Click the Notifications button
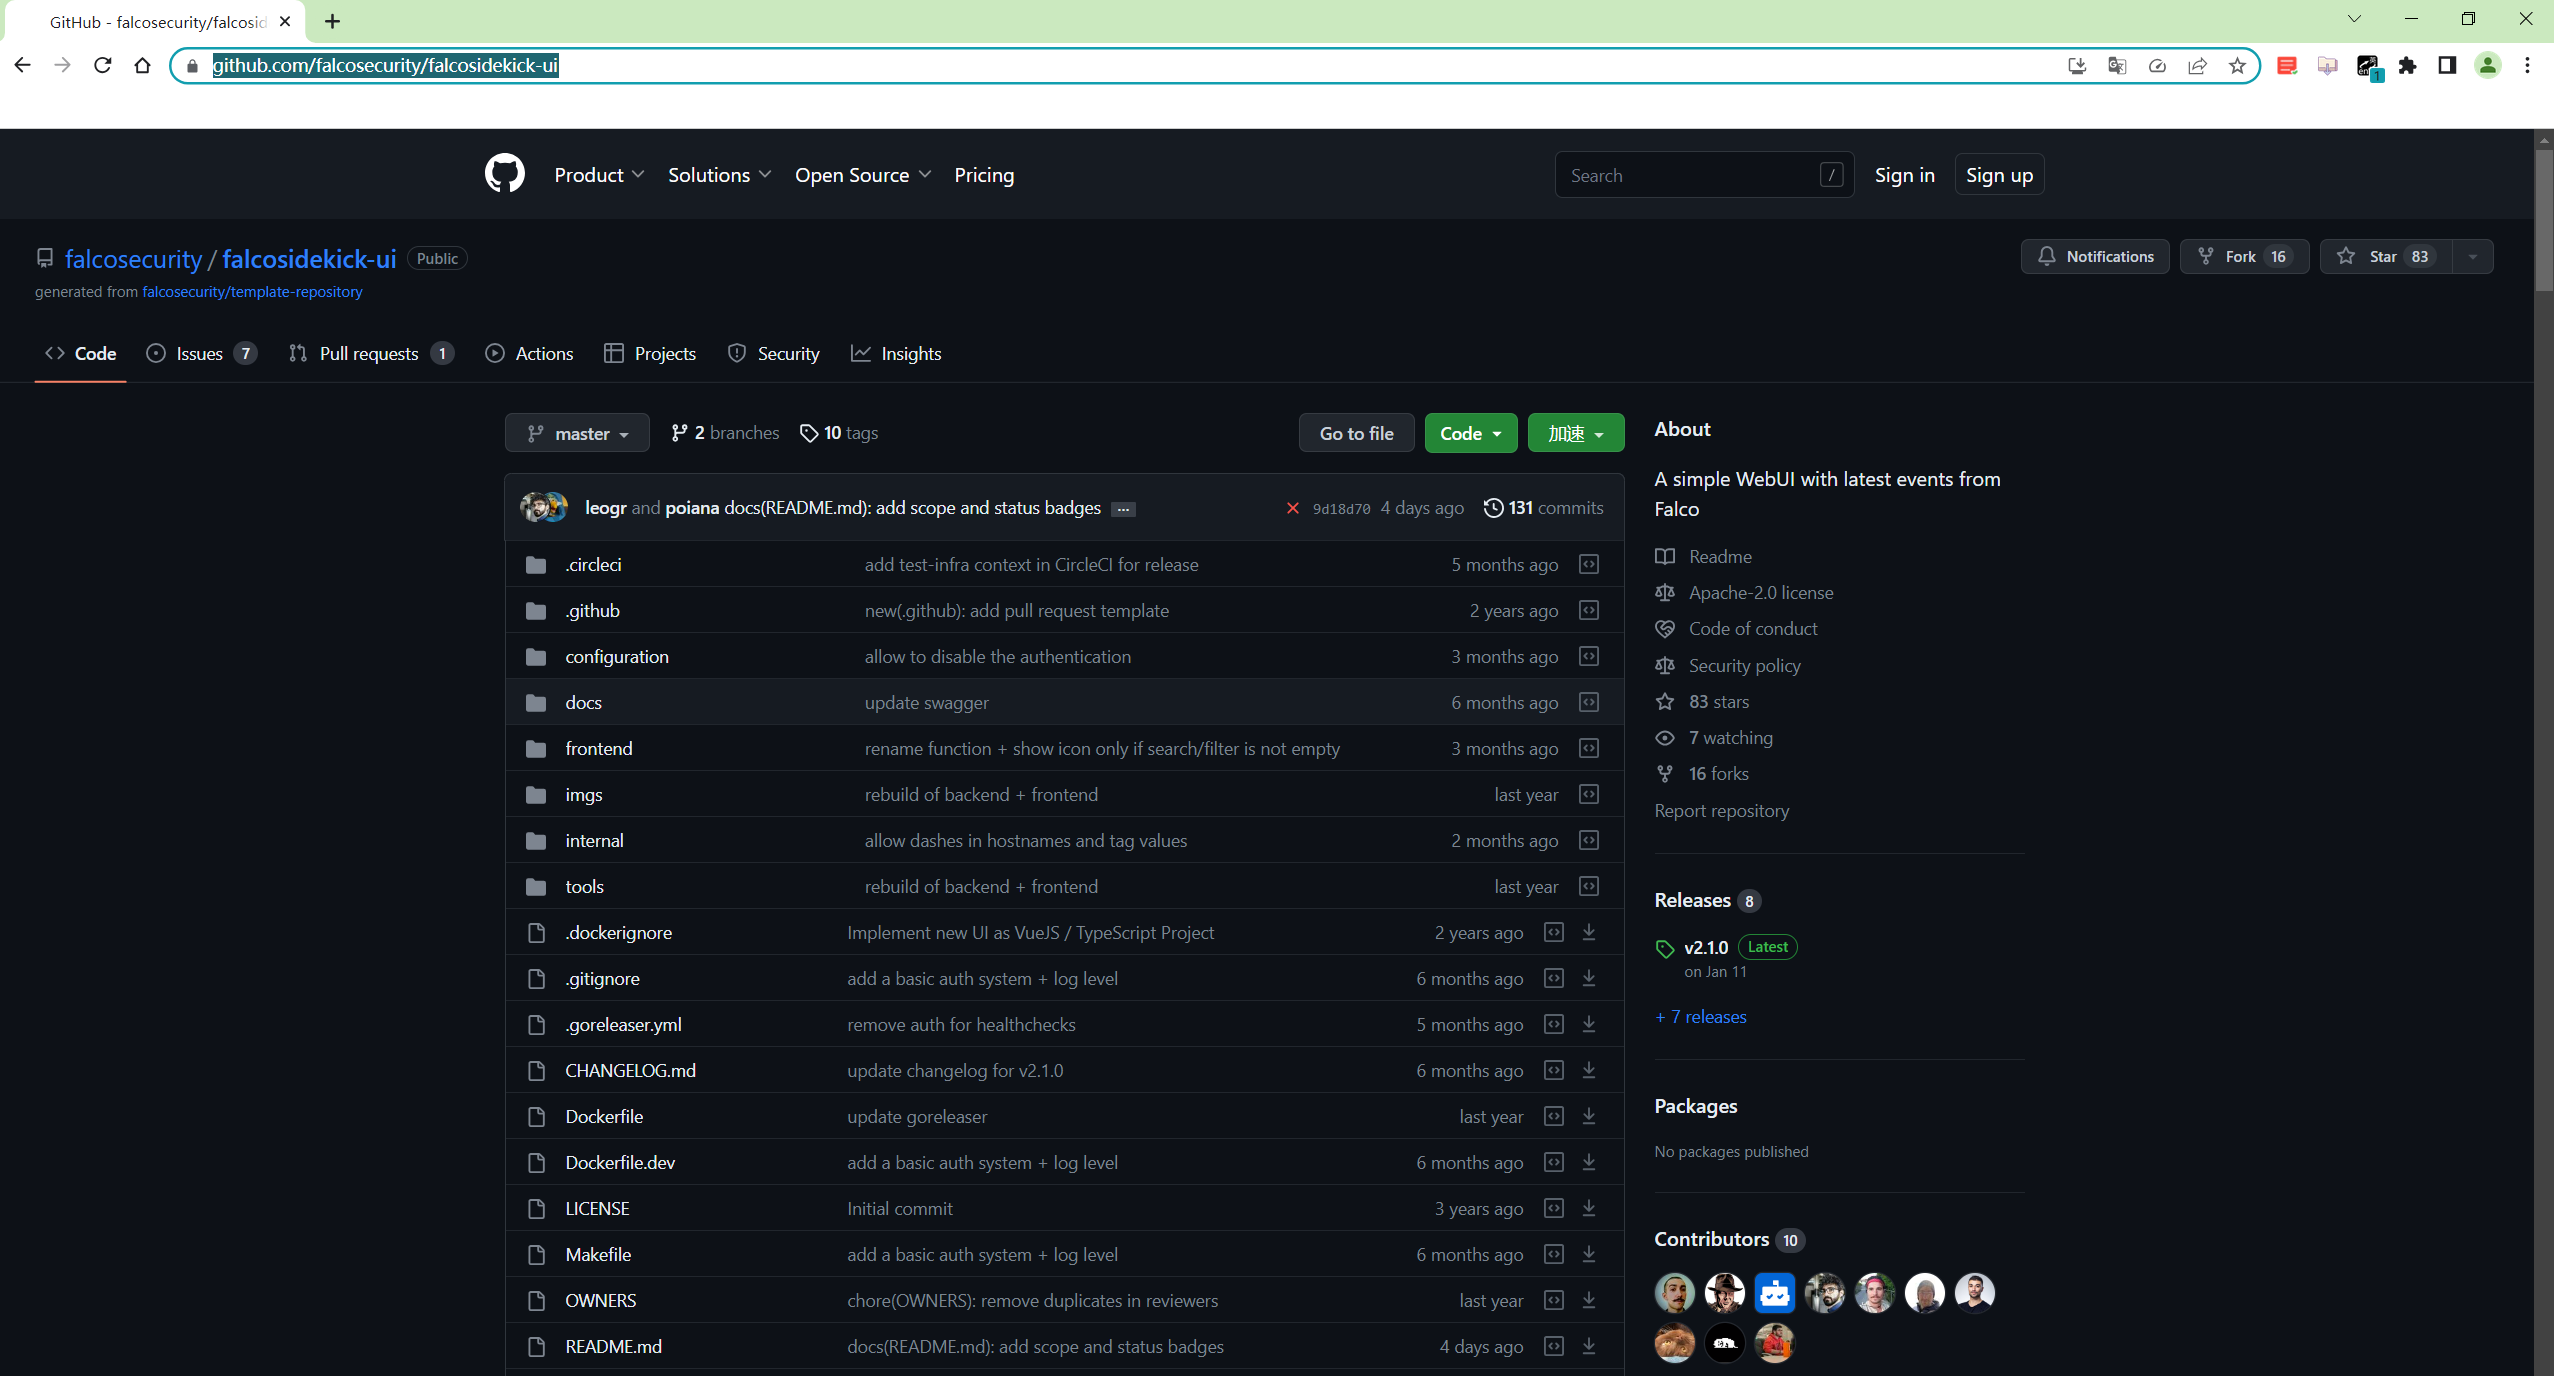The width and height of the screenshot is (2554, 1376). coord(2095,257)
